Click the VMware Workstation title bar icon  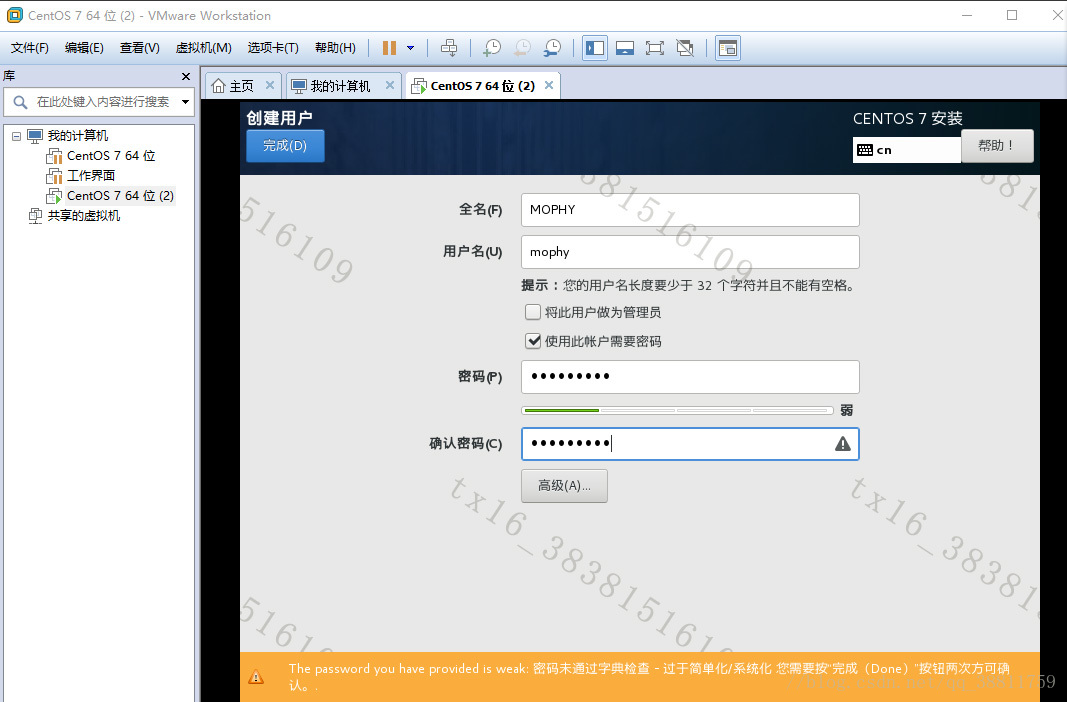pos(14,15)
